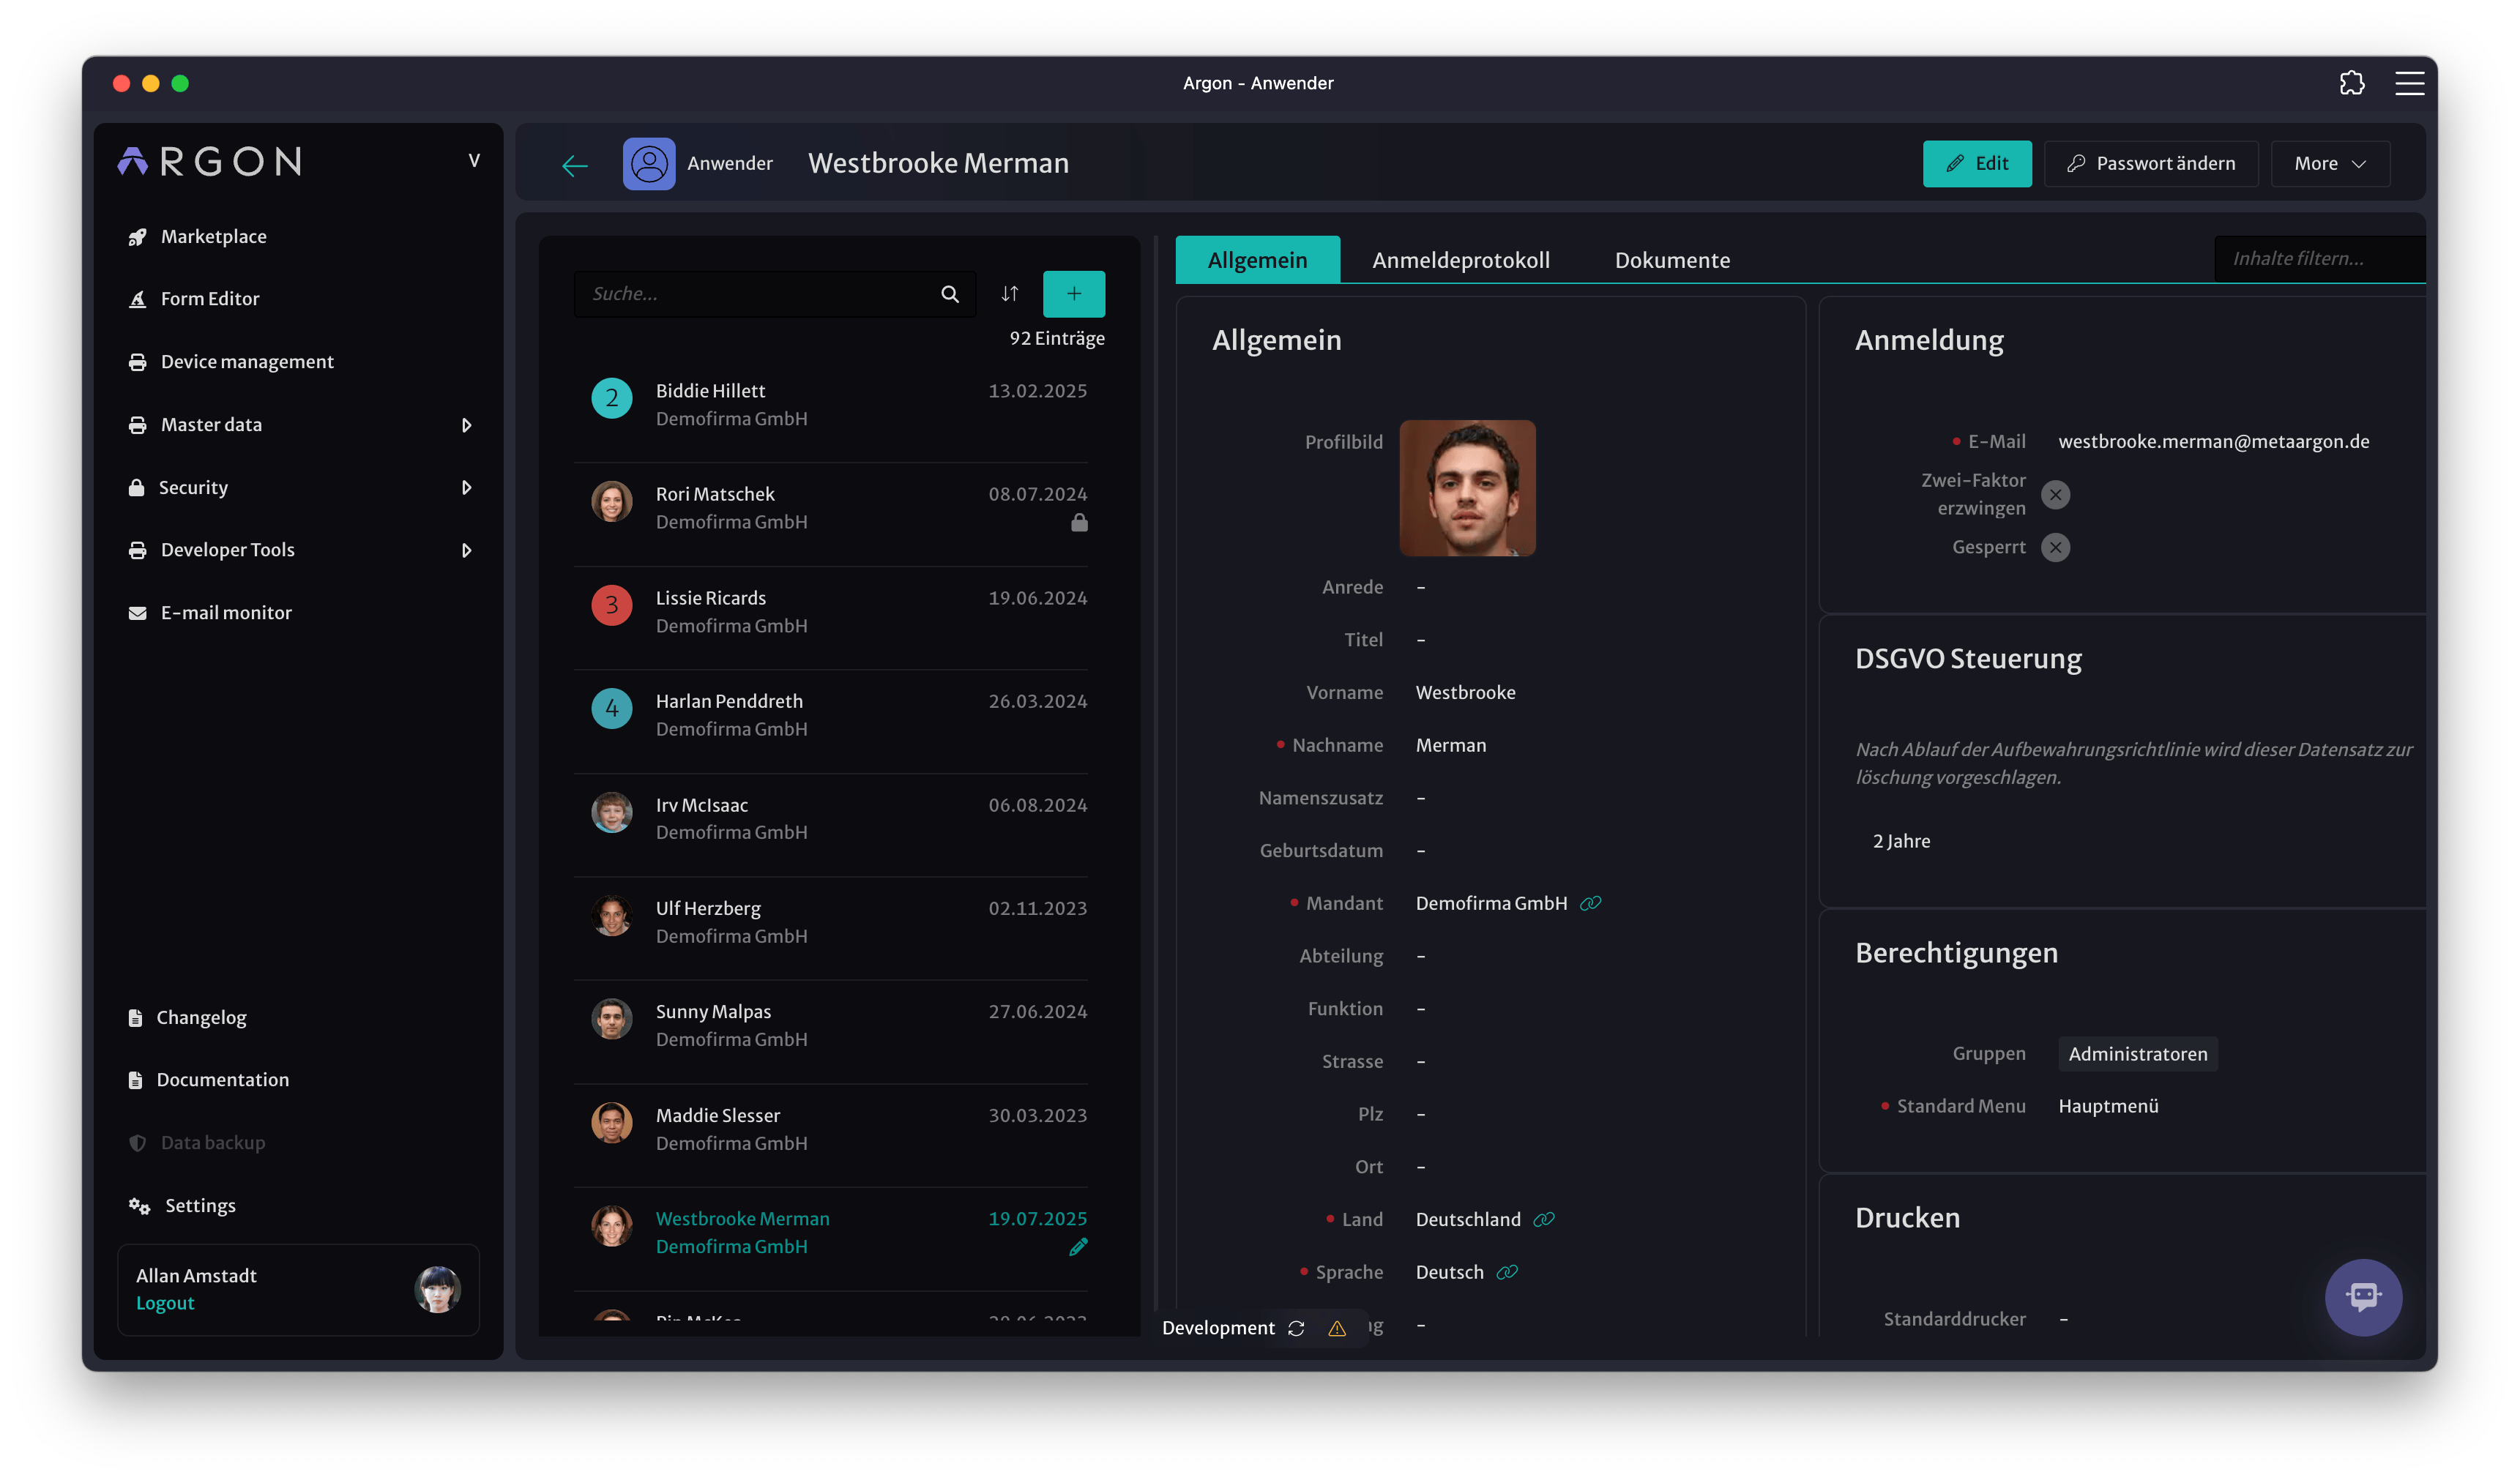Click the Form Editor icon
This screenshot has width=2520, height=1480.
point(137,300)
